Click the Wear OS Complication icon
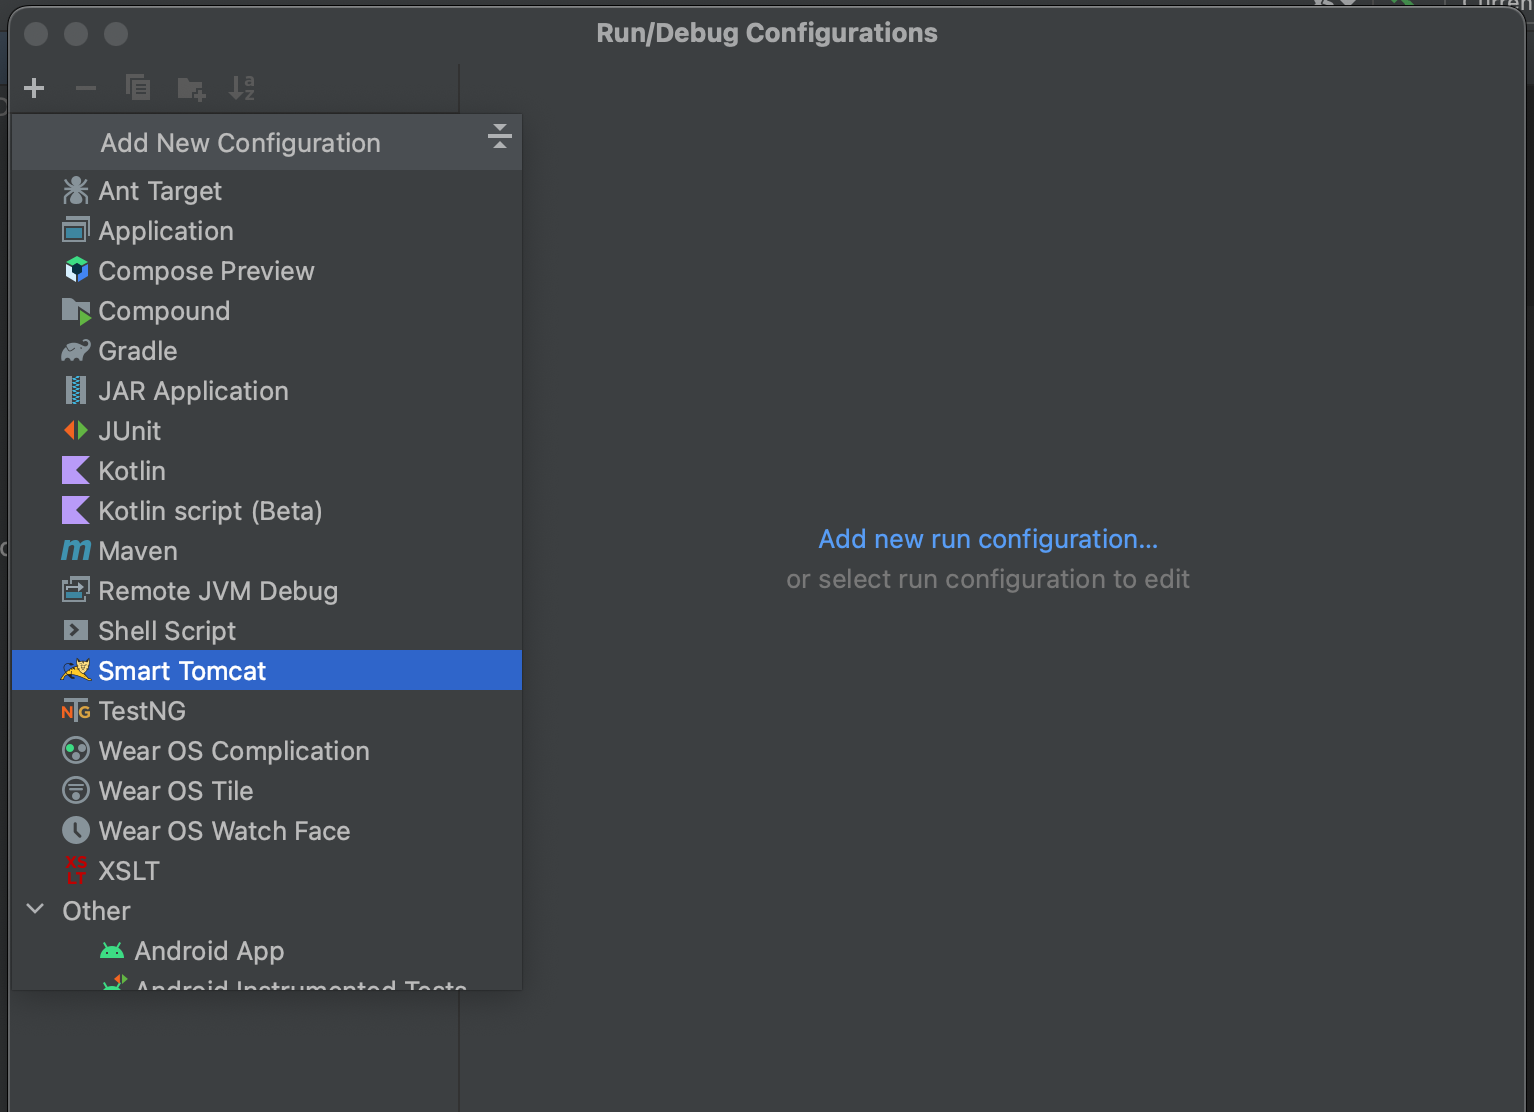The image size is (1534, 1112). pos(76,750)
